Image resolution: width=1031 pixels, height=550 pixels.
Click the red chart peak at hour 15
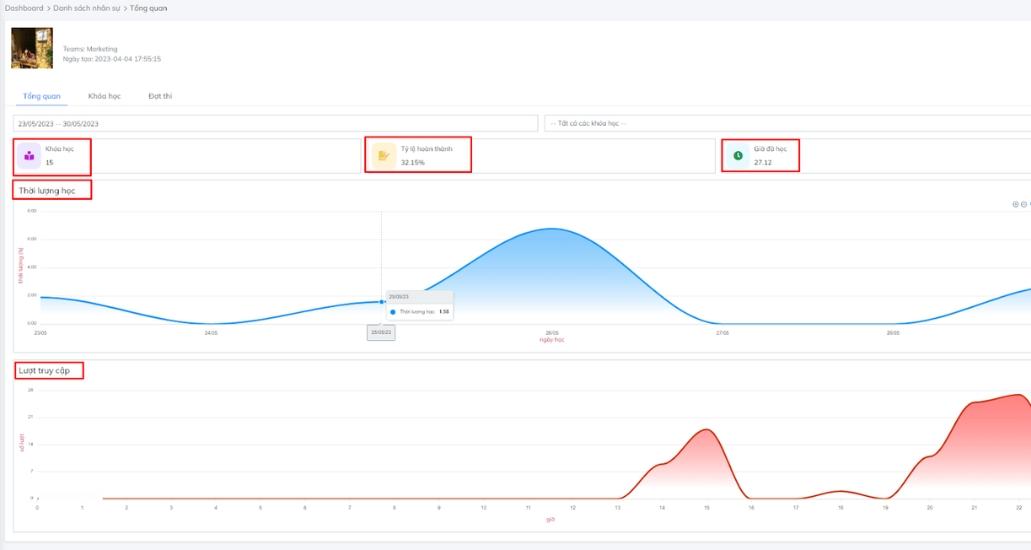(x=707, y=430)
